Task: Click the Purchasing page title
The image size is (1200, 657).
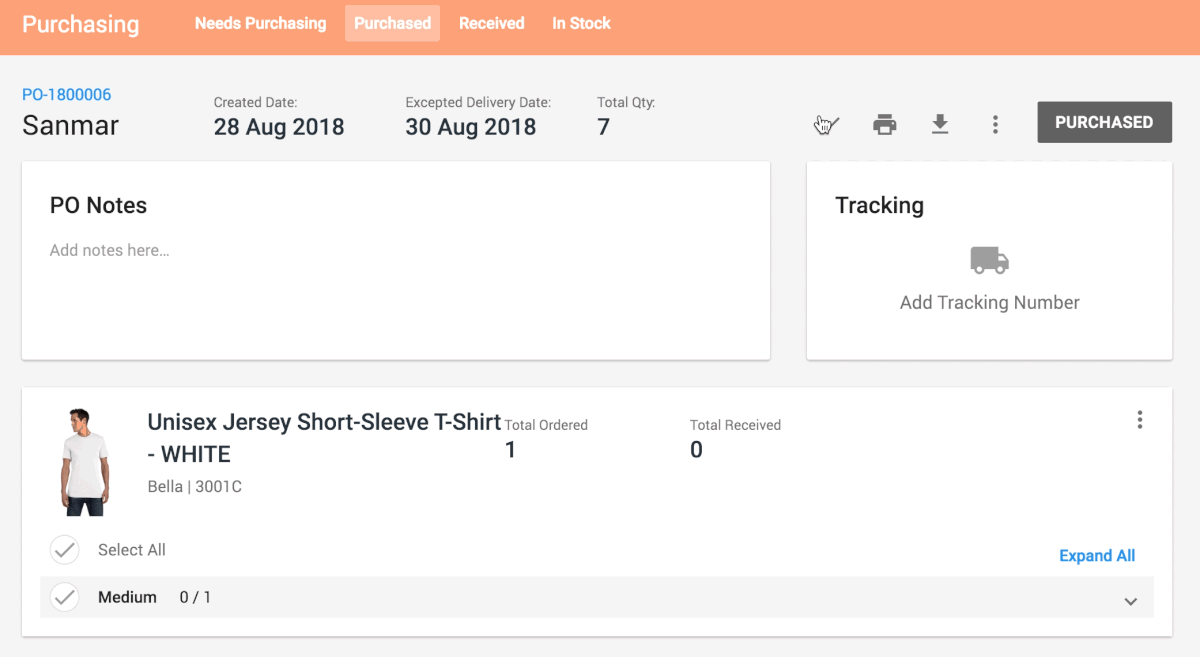Action: coord(81,25)
